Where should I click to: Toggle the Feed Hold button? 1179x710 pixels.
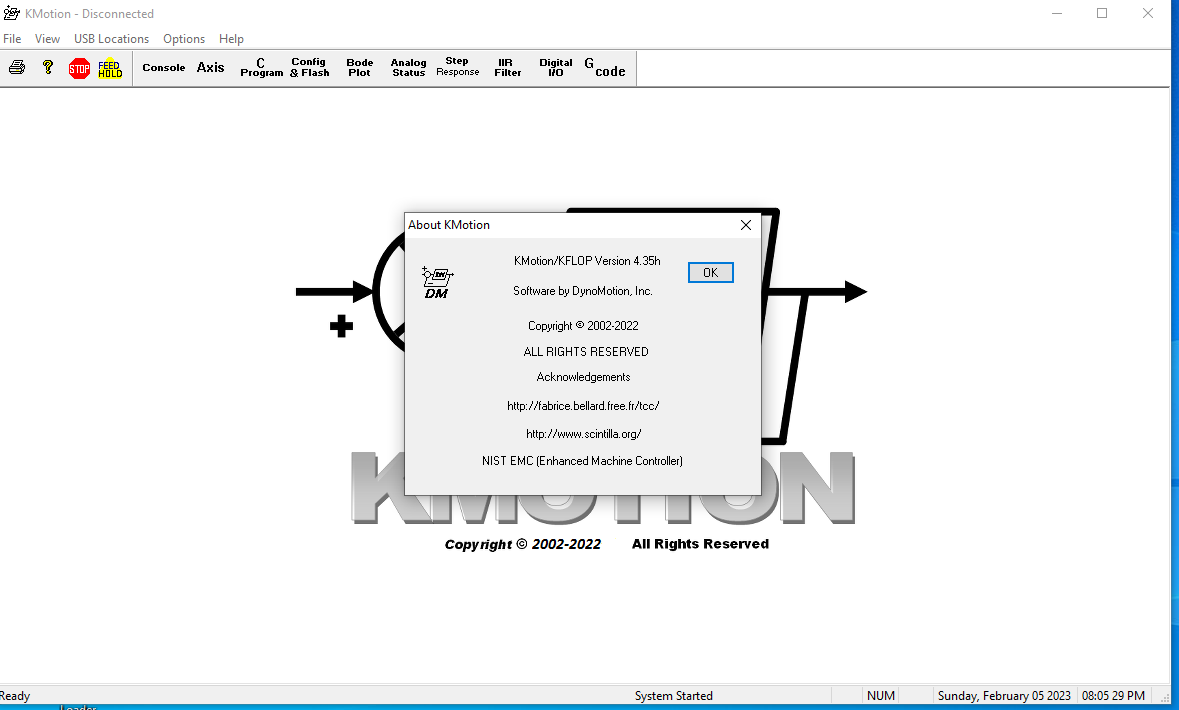(110, 68)
